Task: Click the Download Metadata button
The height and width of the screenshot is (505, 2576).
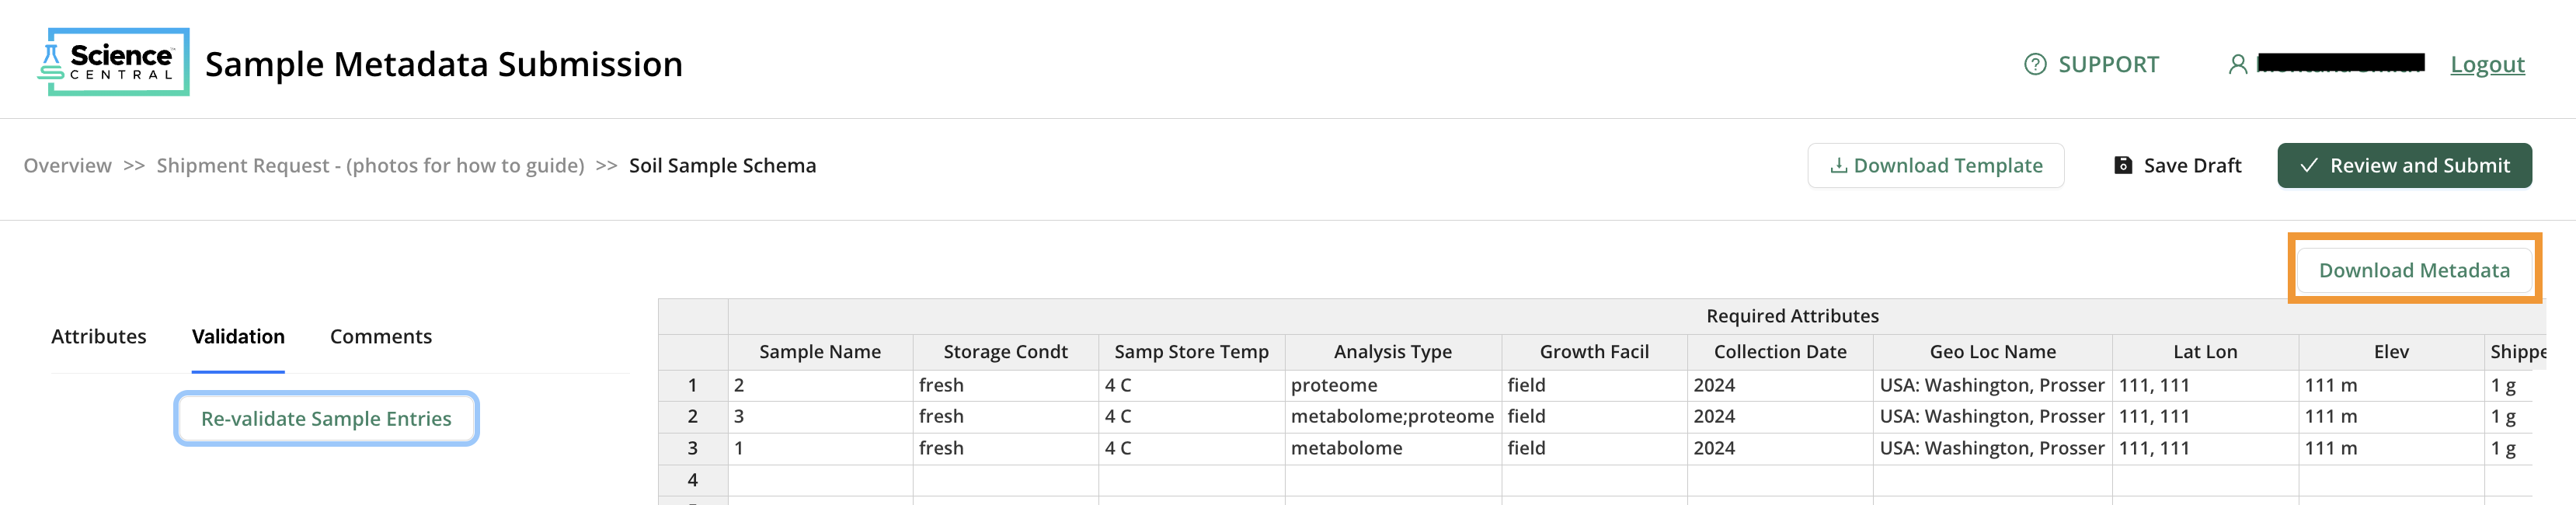Action: tap(2414, 270)
